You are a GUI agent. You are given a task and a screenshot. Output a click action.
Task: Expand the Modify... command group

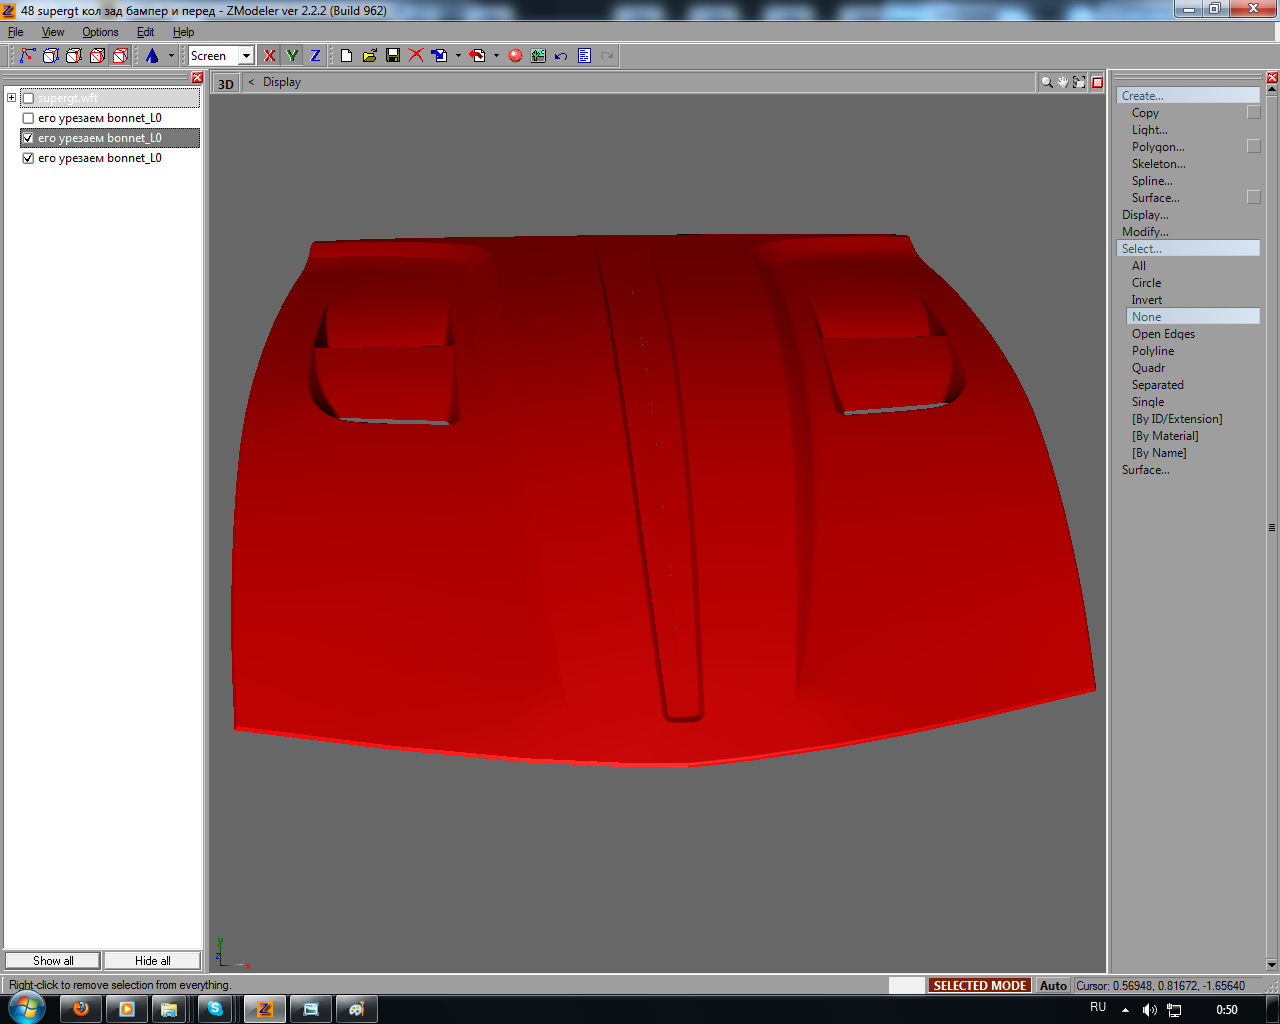pos(1145,232)
